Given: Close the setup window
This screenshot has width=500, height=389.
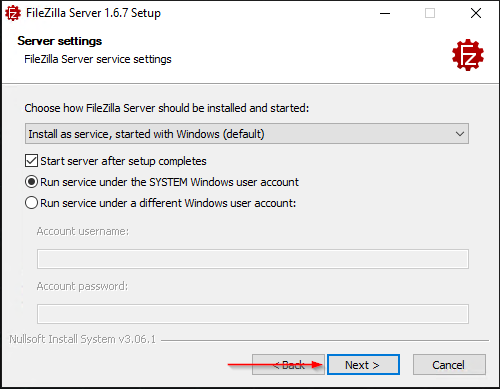Looking at the screenshot, I should pos(476,13).
